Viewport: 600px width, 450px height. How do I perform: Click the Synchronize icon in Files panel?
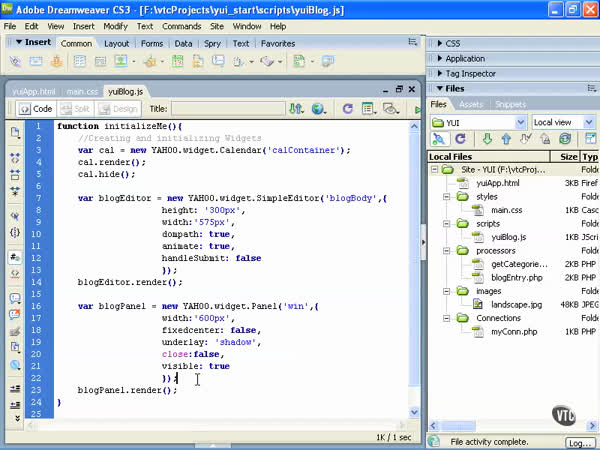tap(565, 139)
